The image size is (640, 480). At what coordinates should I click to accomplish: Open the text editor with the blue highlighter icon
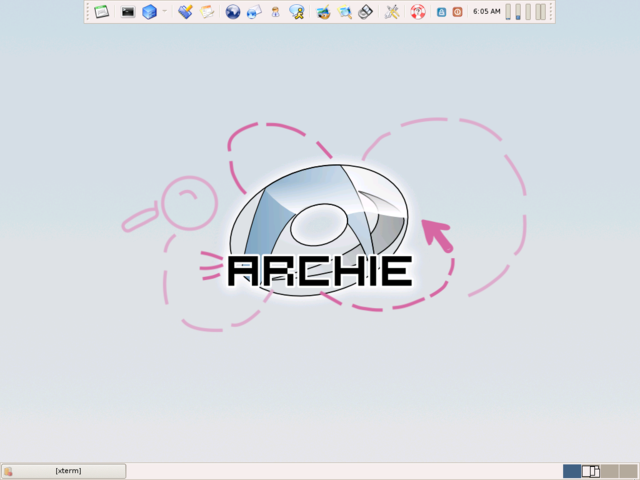click(185, 12)
